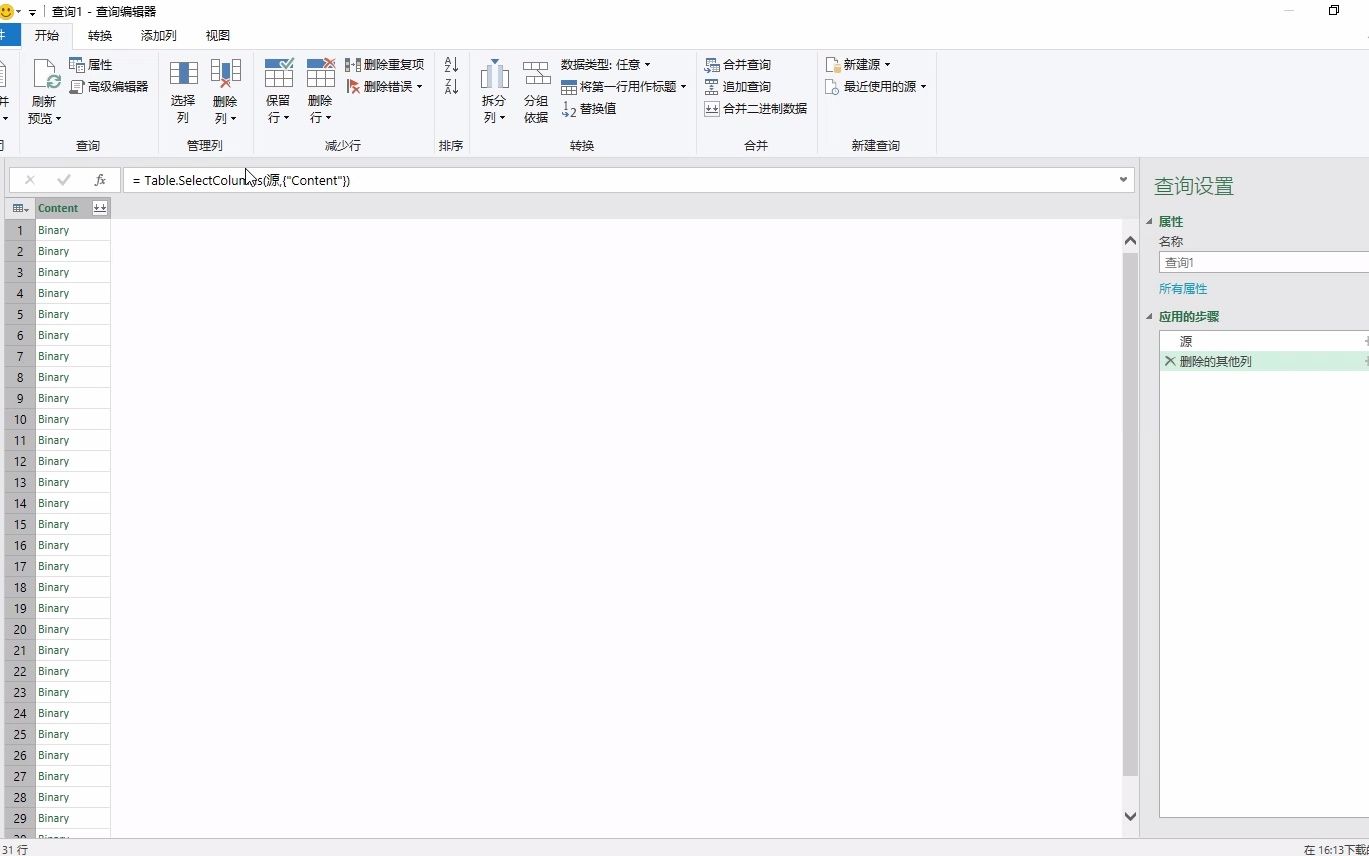1369x856 pixels.
Task: Delete the removed other columns step
Action: click(x=1170, y=361)
